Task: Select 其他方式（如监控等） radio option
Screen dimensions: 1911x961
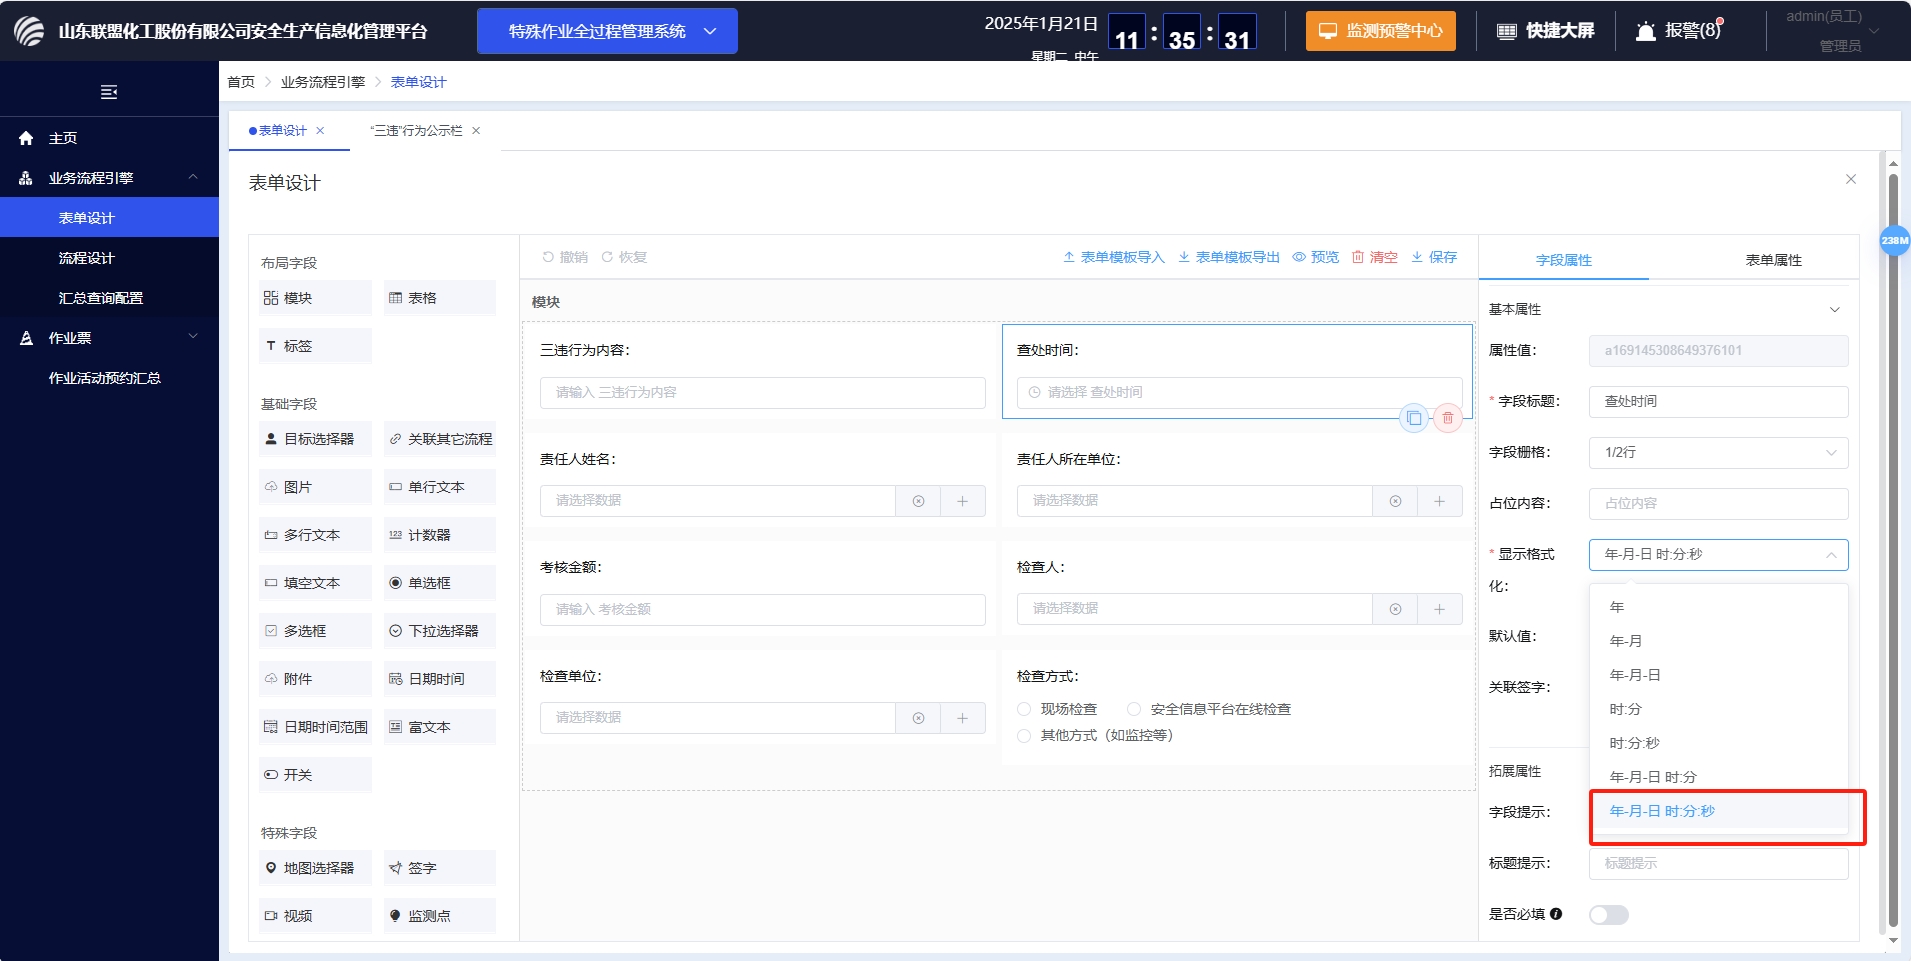Action: [x=1024, y=735]
